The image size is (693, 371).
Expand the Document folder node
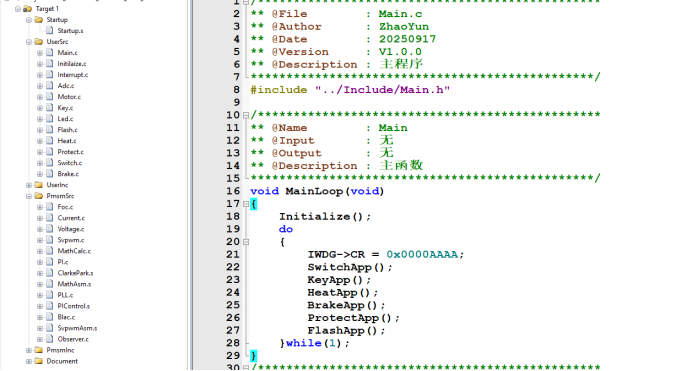coord(29,361)
